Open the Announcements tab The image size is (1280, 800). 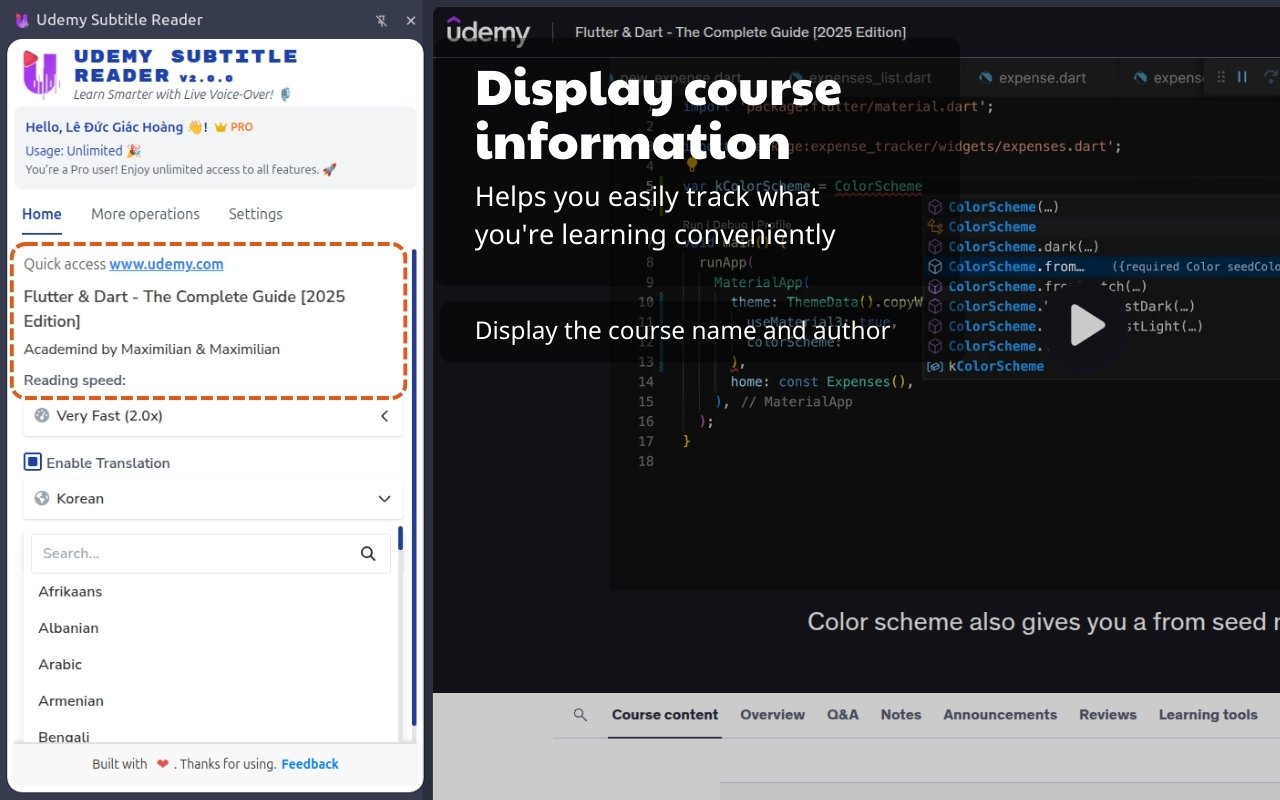point(1000,714)
